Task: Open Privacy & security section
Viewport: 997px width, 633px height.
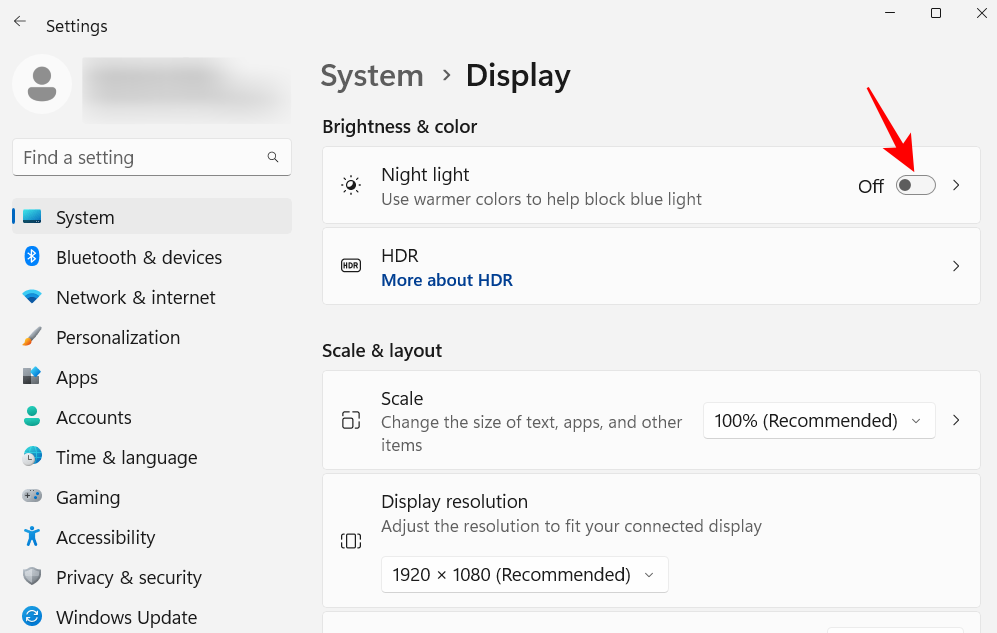Action: pos(128,577)
